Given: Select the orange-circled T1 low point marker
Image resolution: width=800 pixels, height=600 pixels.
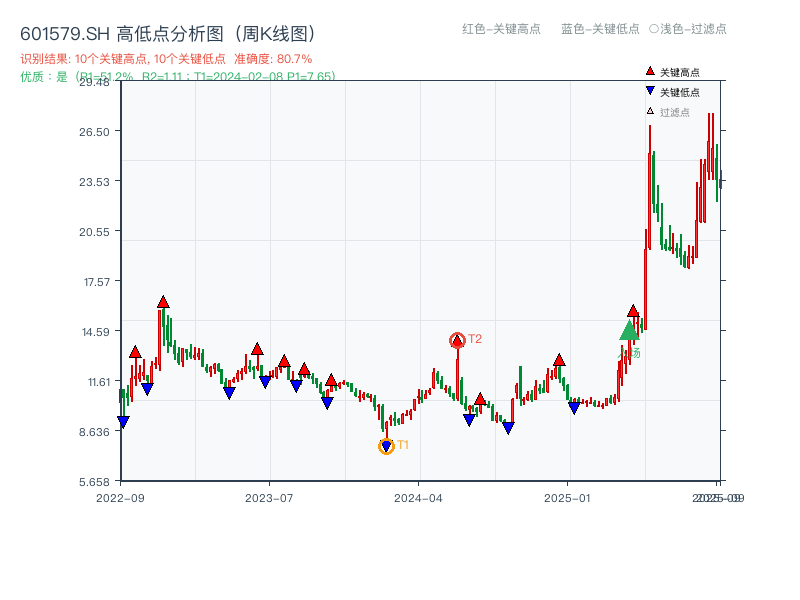Looking at the screenshot, I should [x=386, y=446].
